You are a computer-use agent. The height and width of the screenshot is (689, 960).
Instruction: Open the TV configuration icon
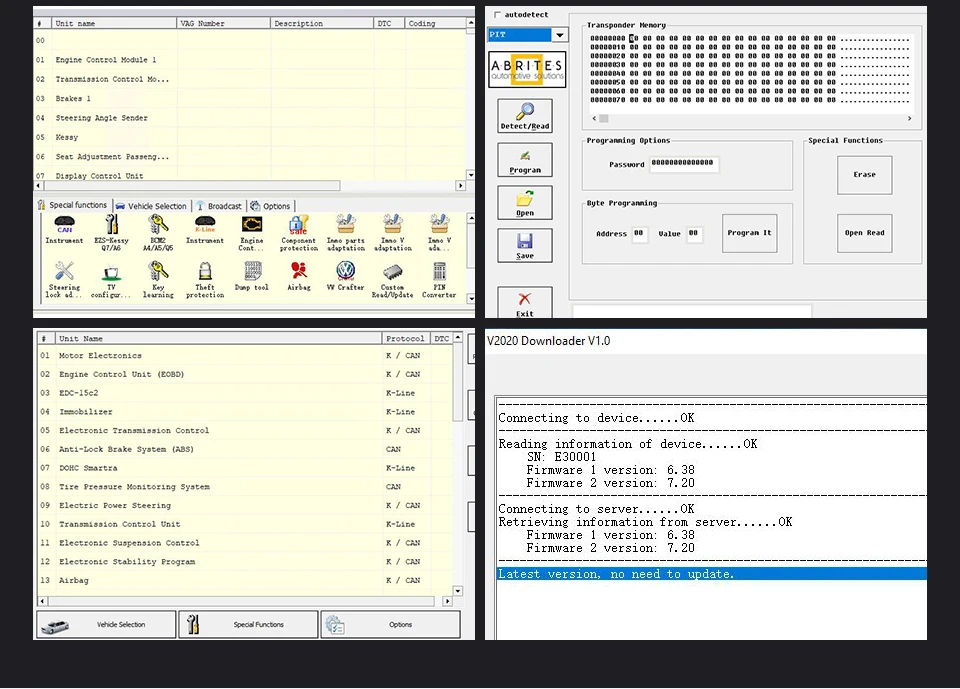pos(111,279)
